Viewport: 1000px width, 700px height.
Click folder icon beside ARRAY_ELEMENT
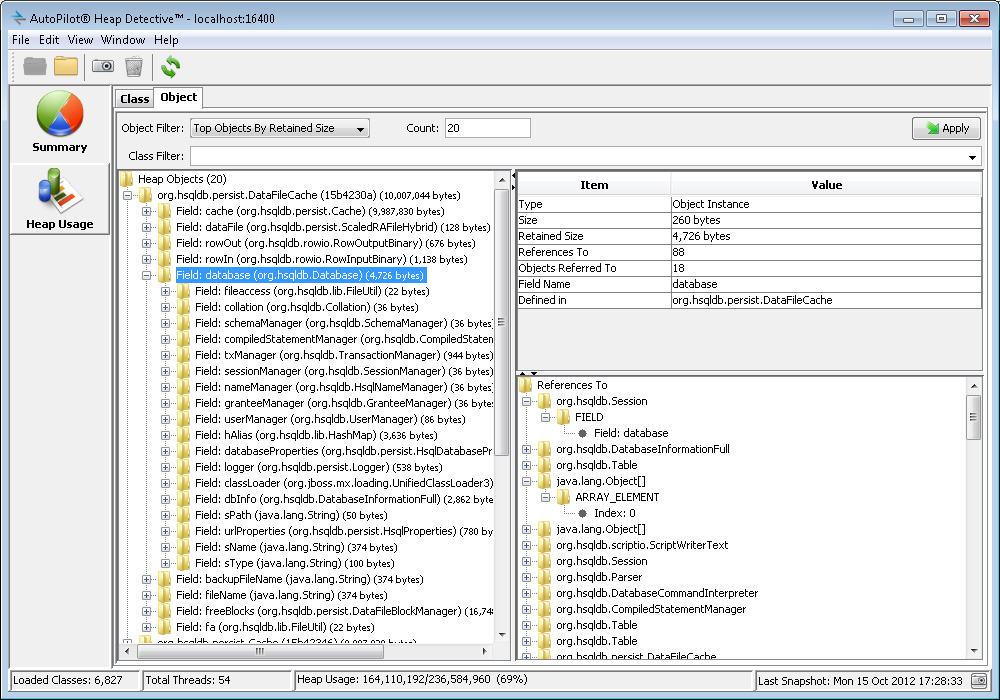[564, 497]
